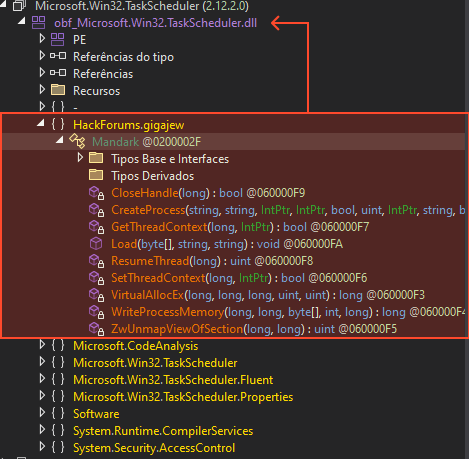Image resolution: width=469 pixels, height=459 pixels.
Task: Click the CreateProcess method icon
Action: (x=97, y=210)
